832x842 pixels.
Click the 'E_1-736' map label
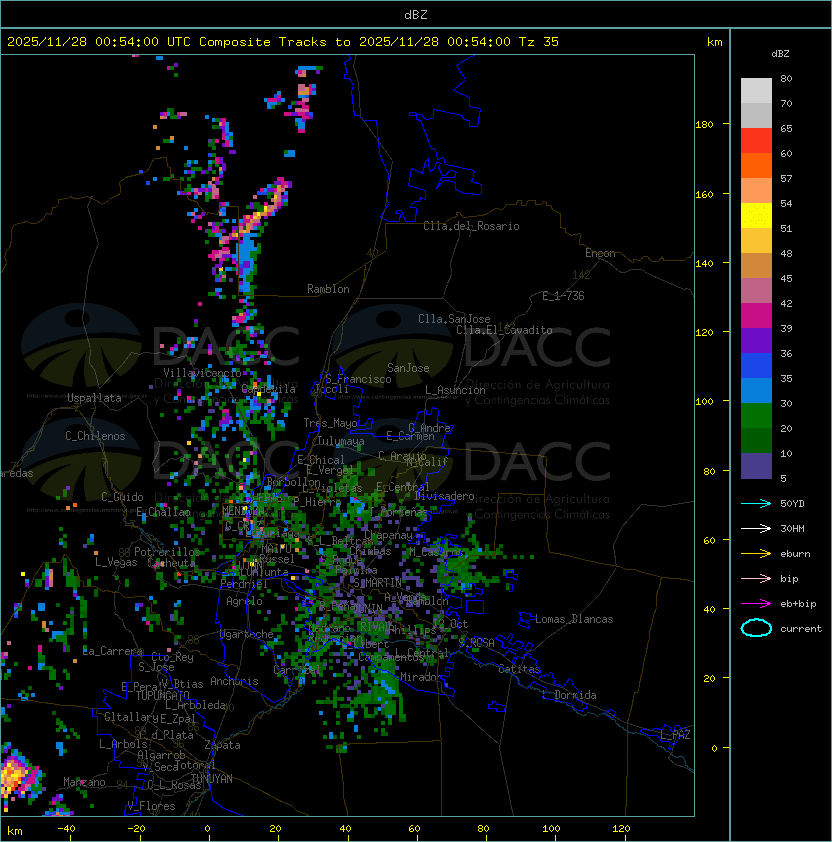pos(563,296)
